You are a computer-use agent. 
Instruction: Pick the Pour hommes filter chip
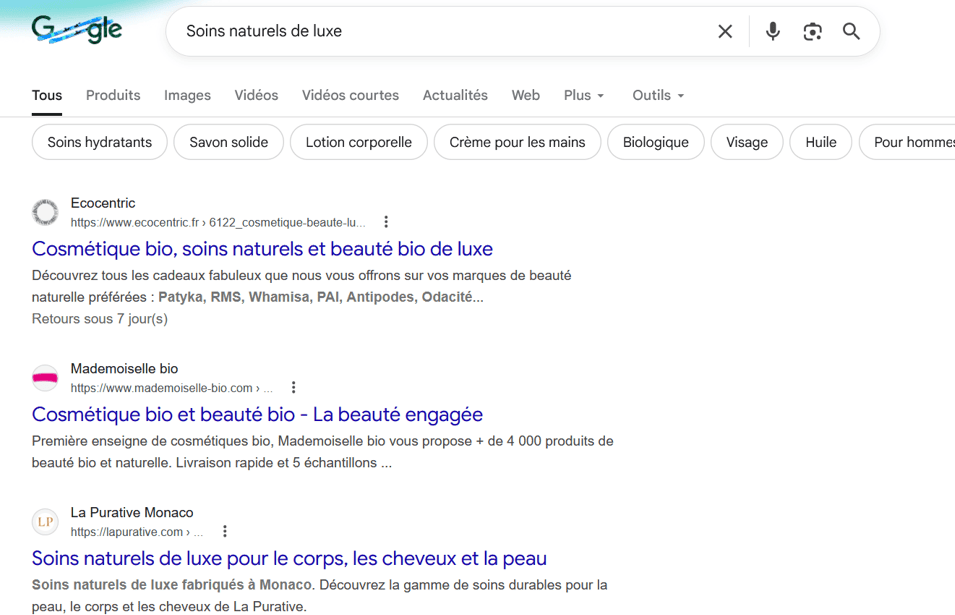(x=907, y=142)
